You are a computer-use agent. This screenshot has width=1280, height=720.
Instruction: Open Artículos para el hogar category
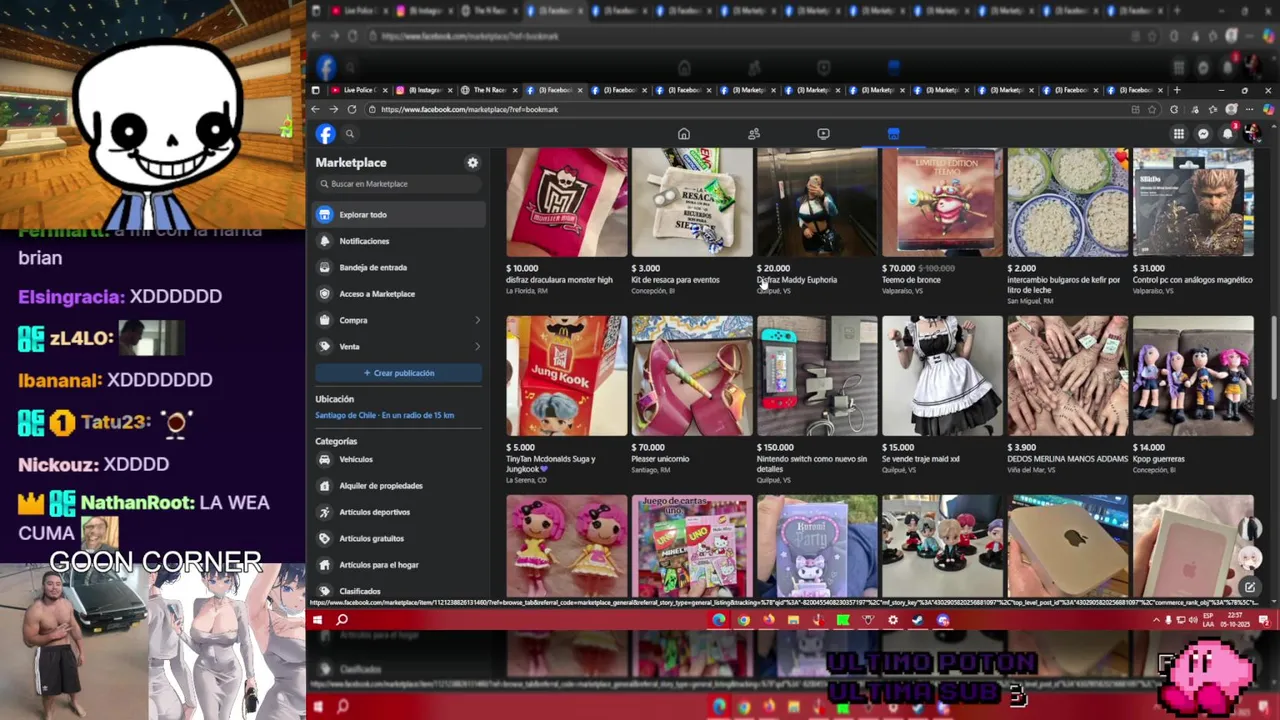398,565
